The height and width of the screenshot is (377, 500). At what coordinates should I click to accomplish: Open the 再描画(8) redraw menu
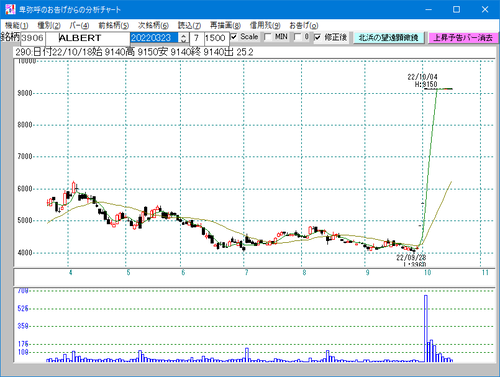pyautogui.click(x=225, y=25)
